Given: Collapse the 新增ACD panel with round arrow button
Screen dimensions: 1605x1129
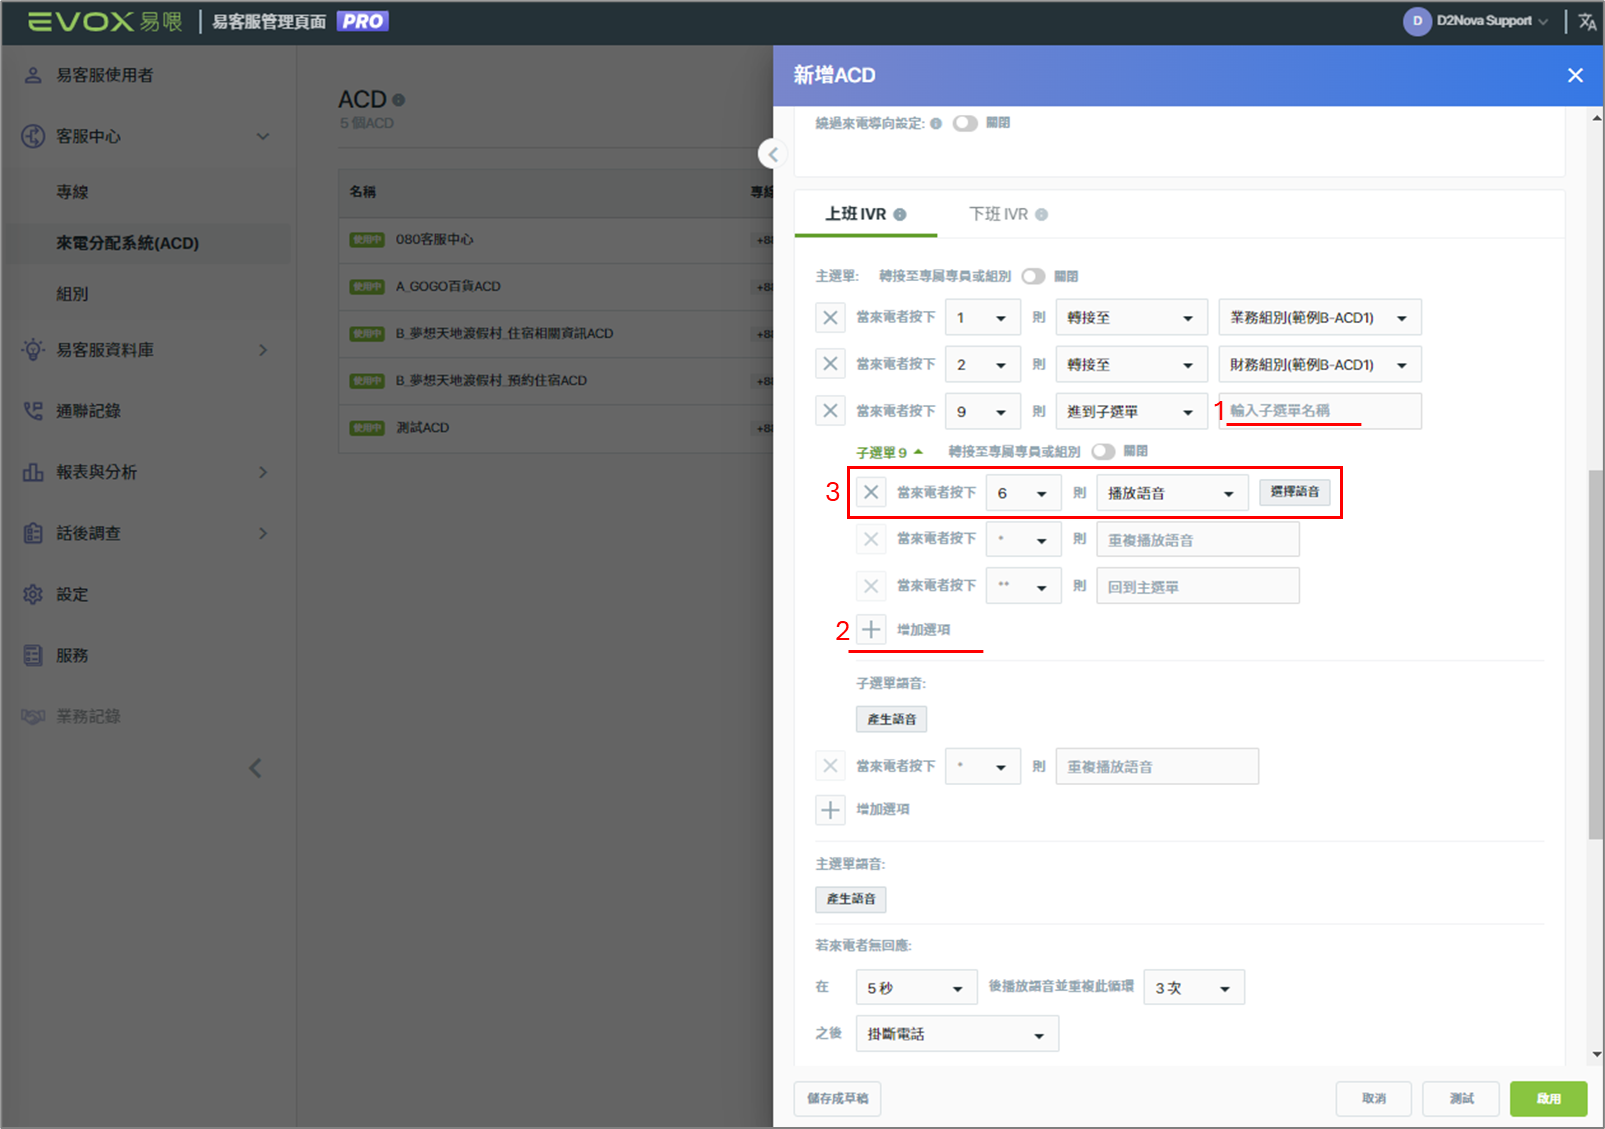Looking at the screenshot, I should [772, 154].
